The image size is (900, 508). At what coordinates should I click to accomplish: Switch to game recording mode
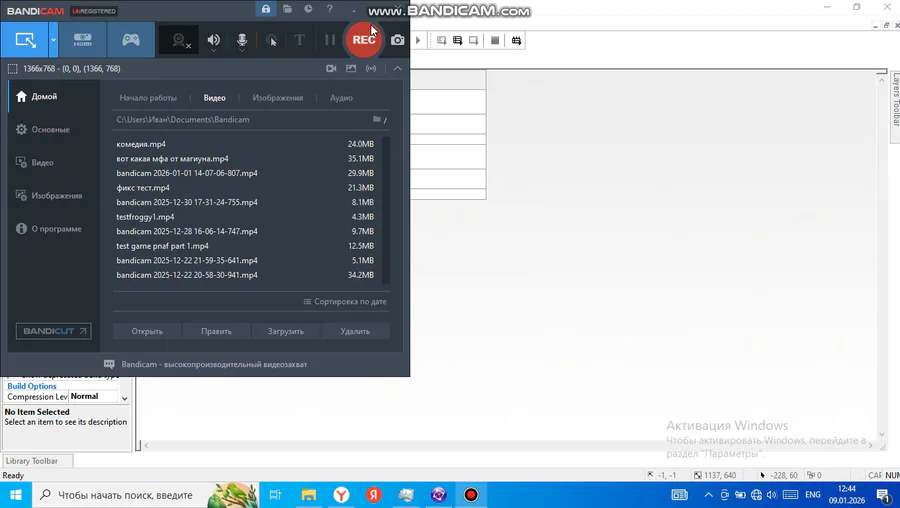131,40
